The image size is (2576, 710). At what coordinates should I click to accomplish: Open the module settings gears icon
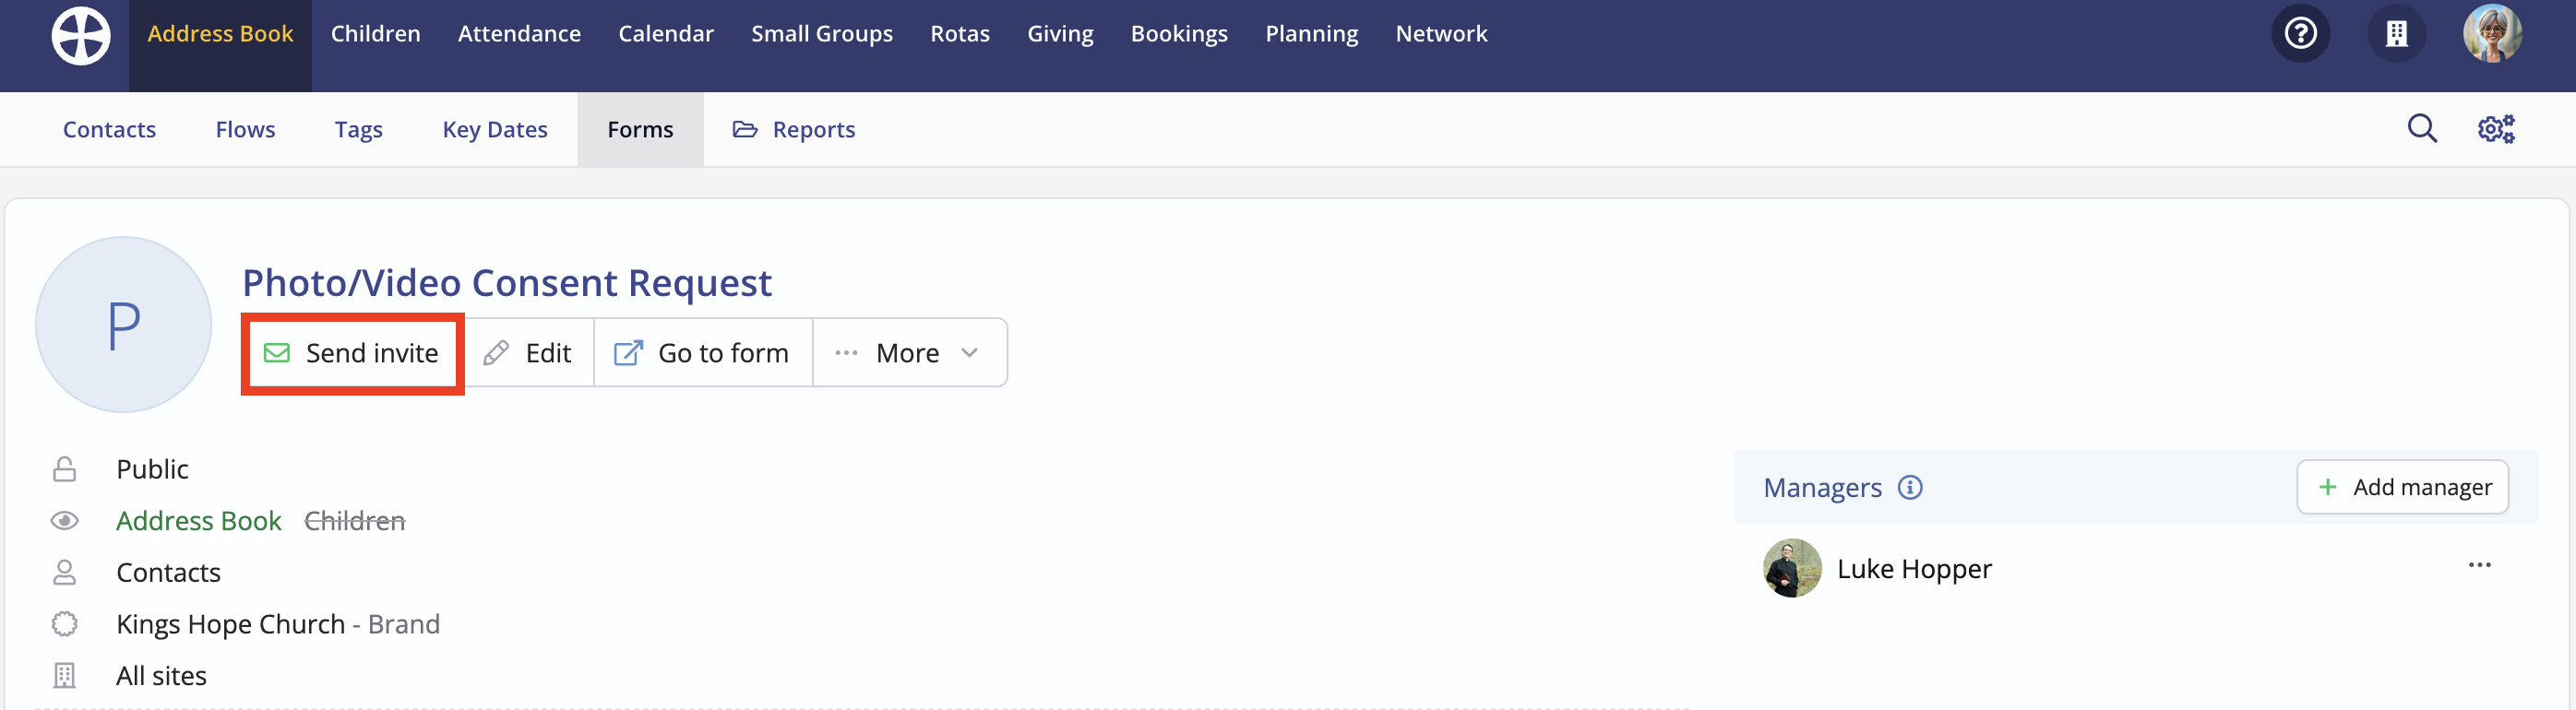[x=2496, y=129]
